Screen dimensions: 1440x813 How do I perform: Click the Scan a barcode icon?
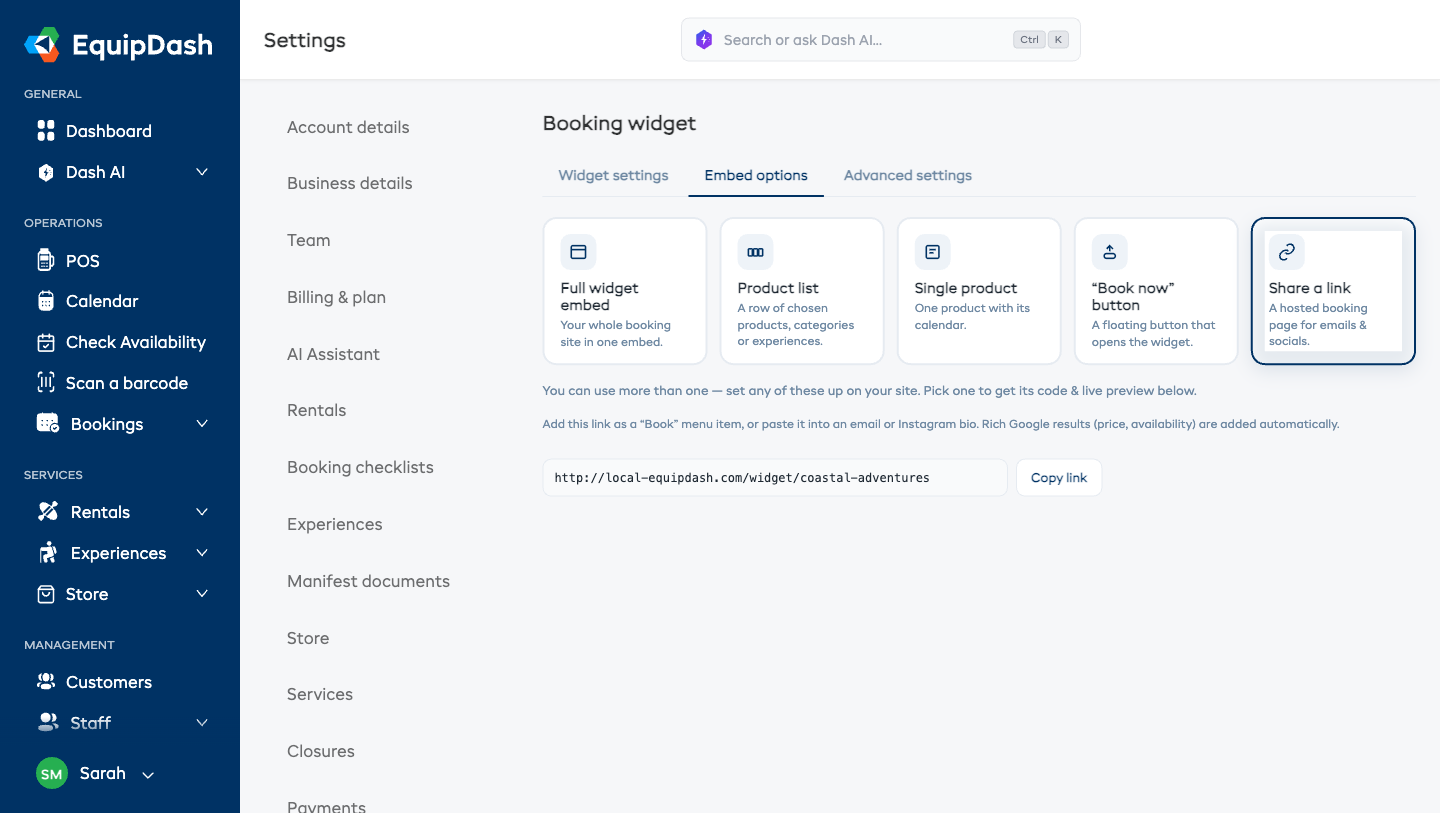point(45,383)
